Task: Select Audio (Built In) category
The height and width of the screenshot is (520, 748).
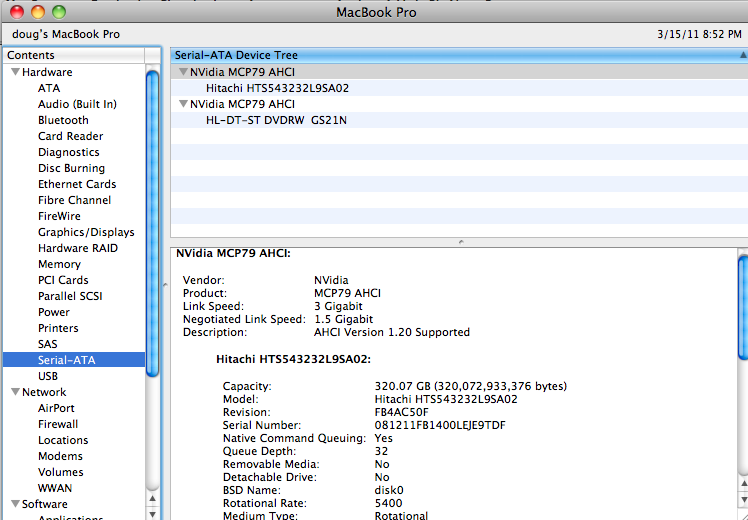Action: tap(77, 104)
